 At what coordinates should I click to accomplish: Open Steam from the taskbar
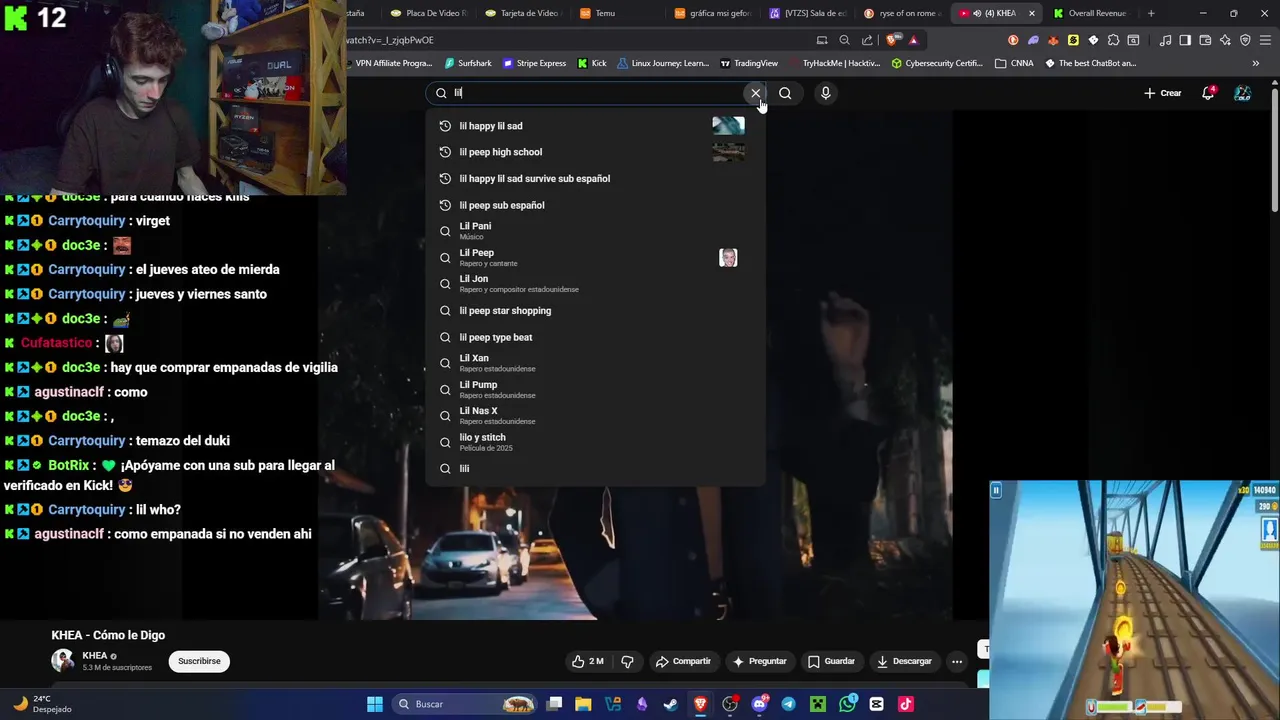pos(671,704)
